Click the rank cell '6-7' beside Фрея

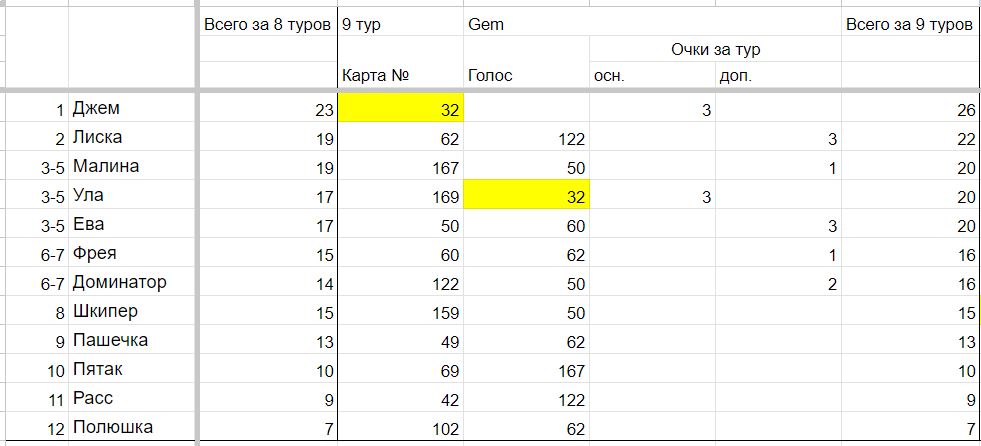click(x=37, y=253)
